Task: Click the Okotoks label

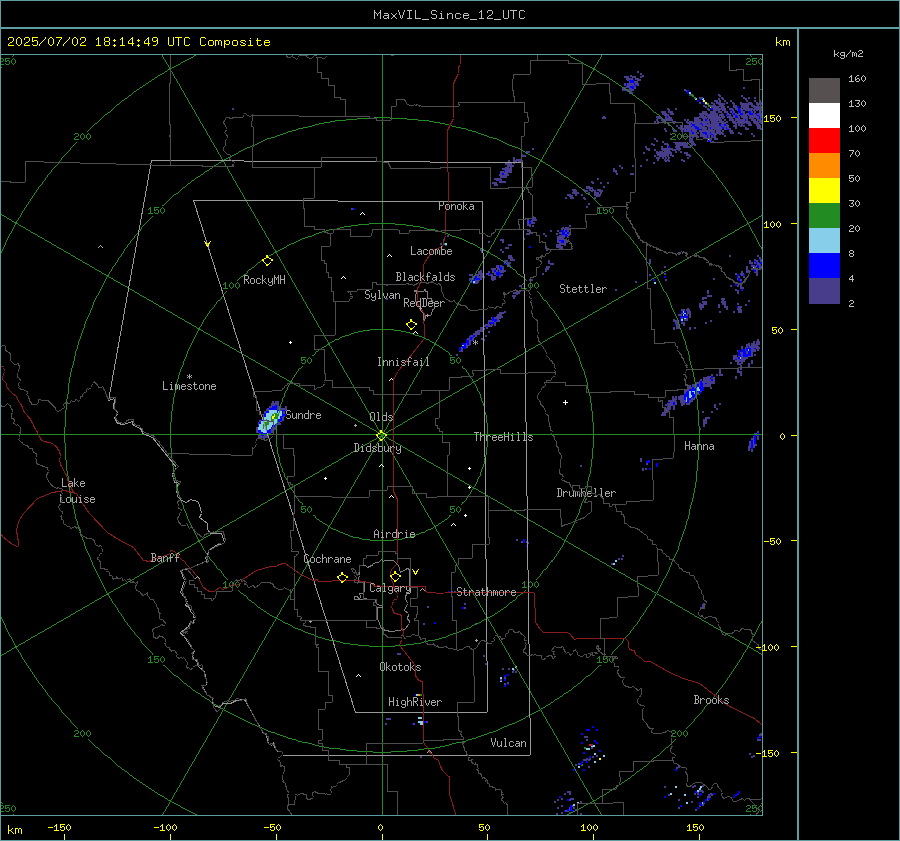Action: pyautogui.click(x=400, y=667)
